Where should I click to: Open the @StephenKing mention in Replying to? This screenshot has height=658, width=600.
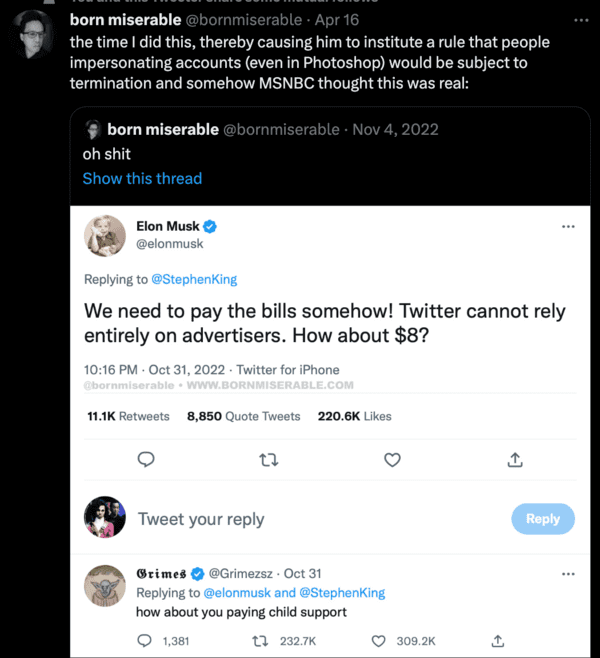coord(194,279)
